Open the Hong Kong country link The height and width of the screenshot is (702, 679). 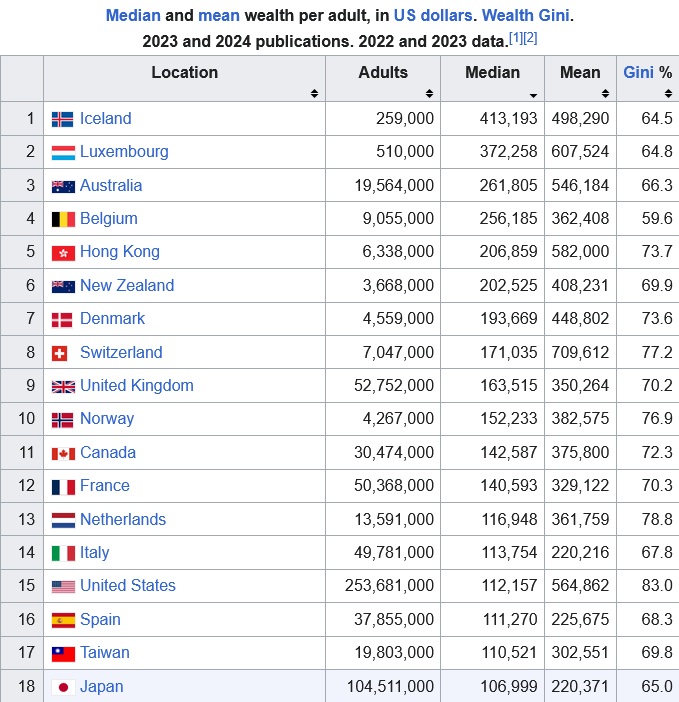coord(120,252)
